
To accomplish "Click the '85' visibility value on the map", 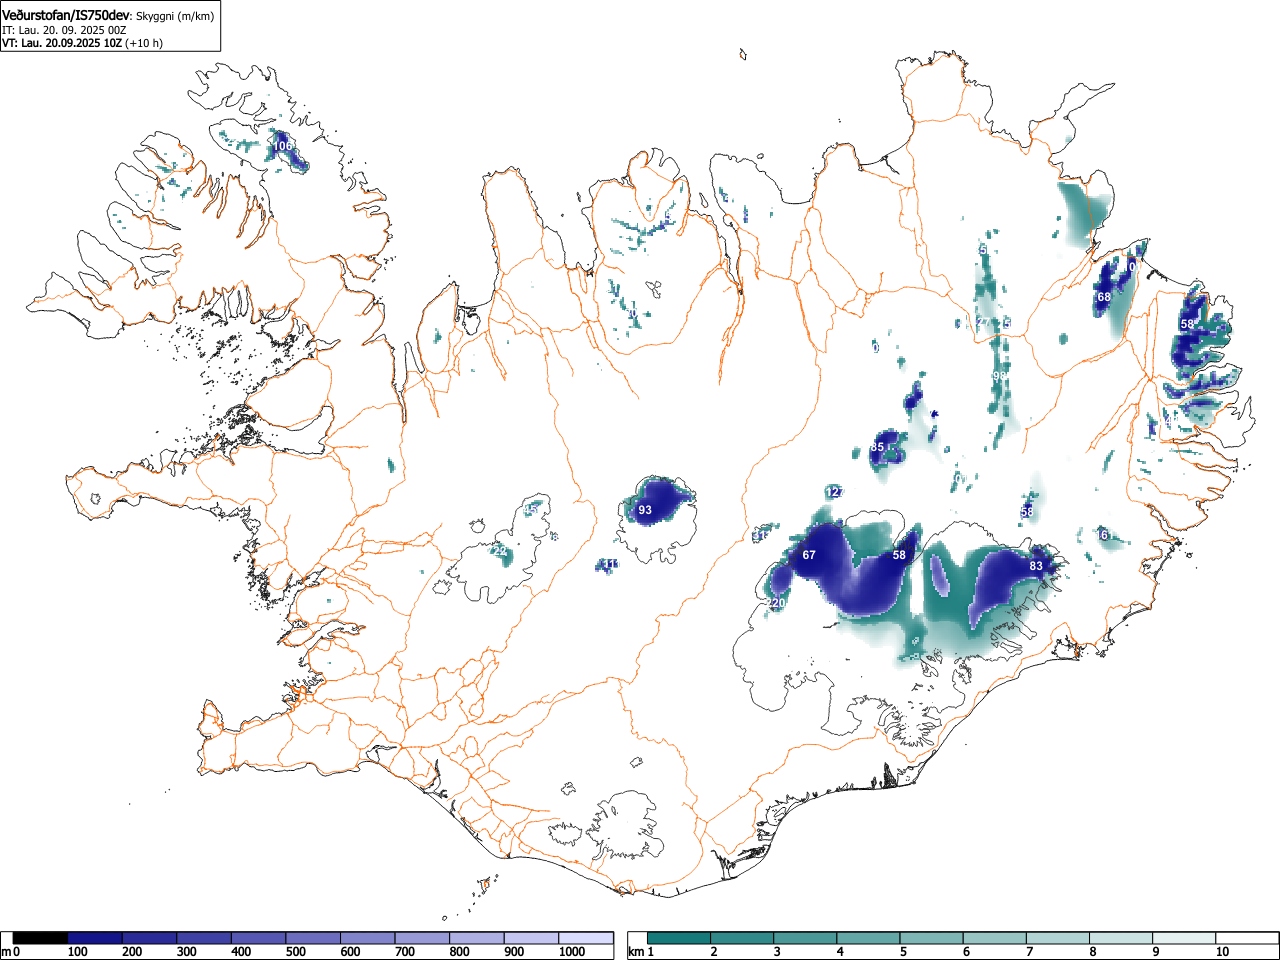I will (x=877, y=447).
